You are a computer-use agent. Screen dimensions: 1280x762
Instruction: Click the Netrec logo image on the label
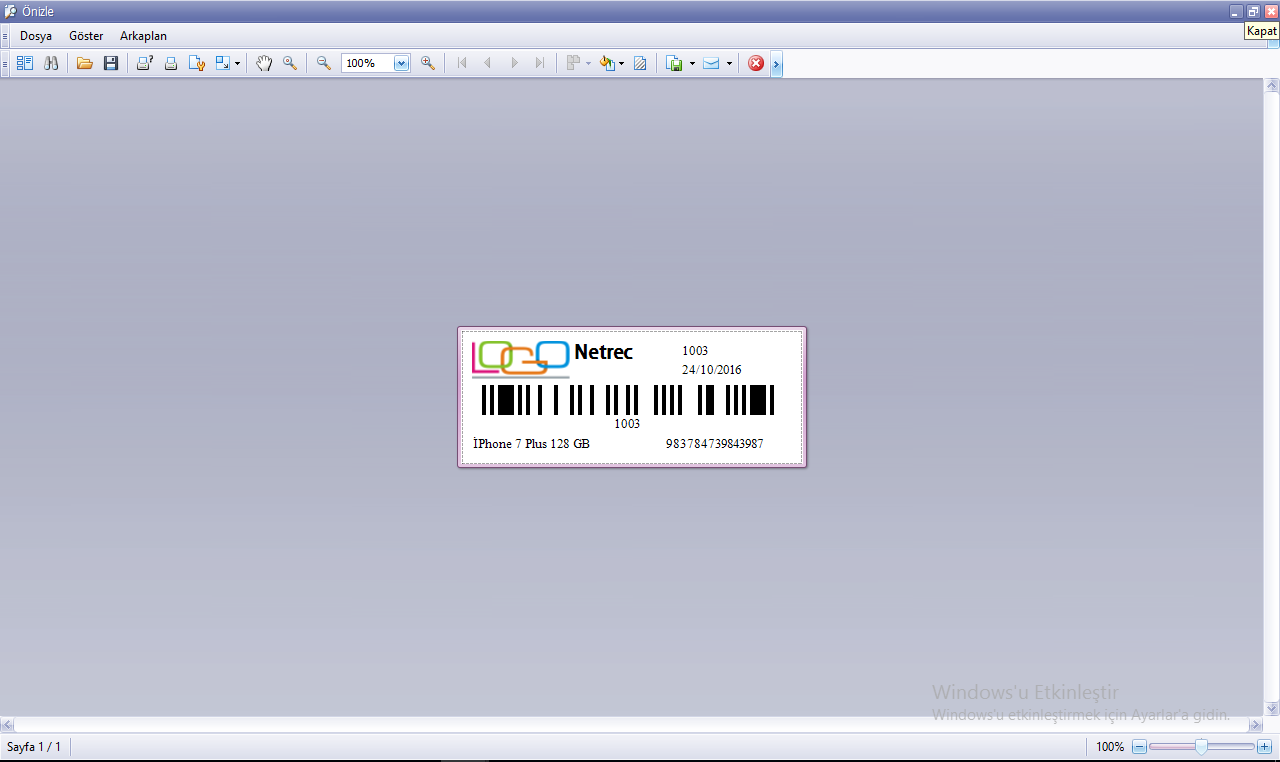[520, 359]
